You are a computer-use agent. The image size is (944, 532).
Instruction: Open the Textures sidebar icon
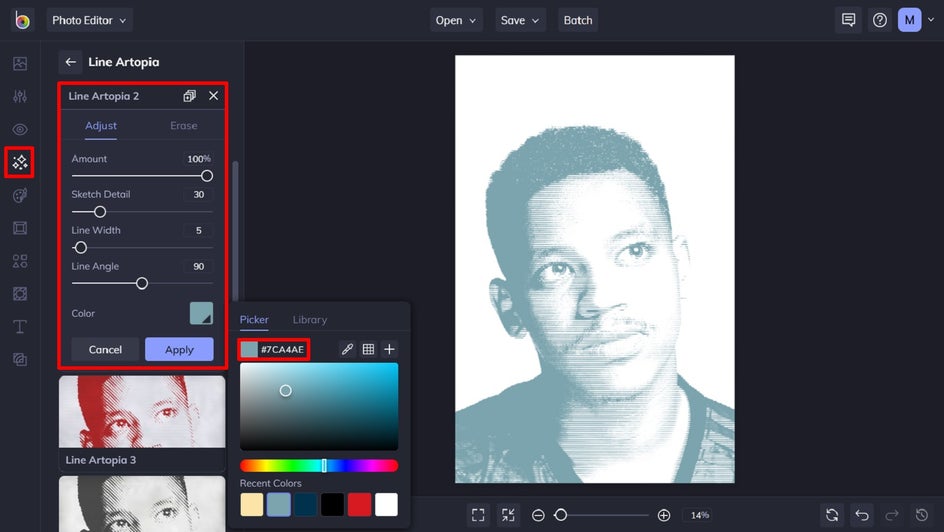click(20, 359)
